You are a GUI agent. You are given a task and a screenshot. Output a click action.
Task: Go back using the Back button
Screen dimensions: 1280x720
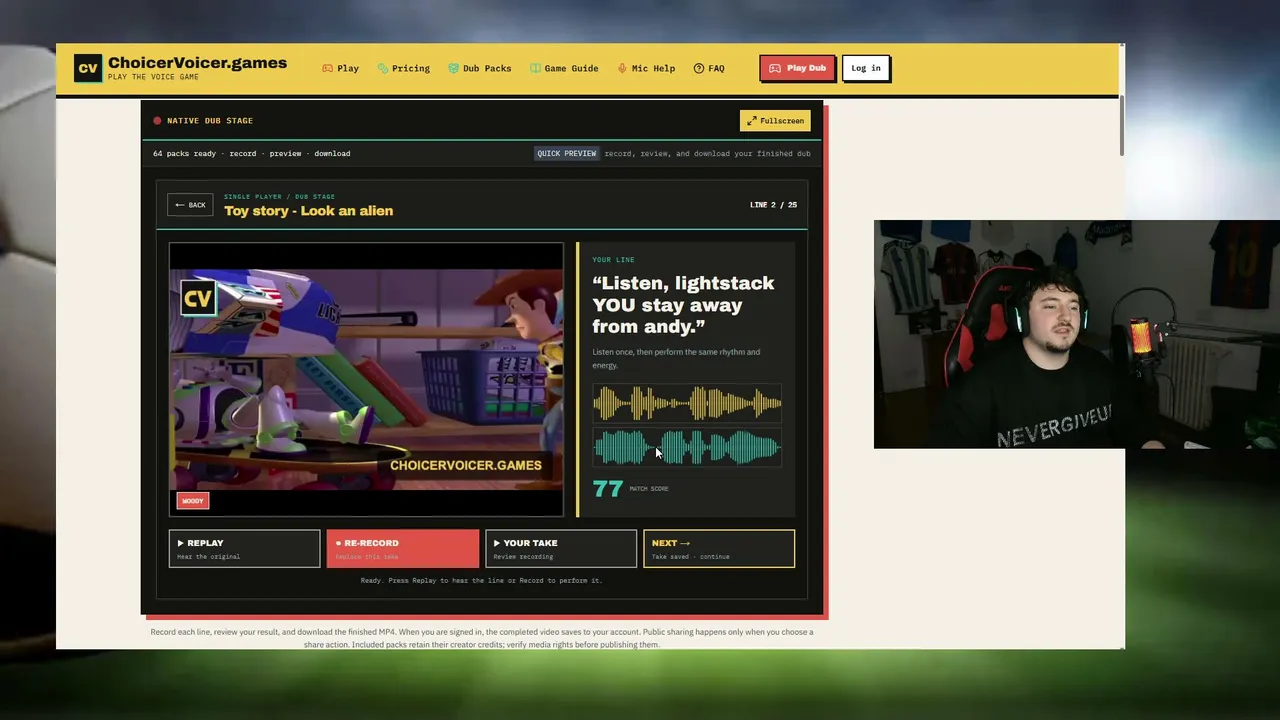(x=190, y=205)
